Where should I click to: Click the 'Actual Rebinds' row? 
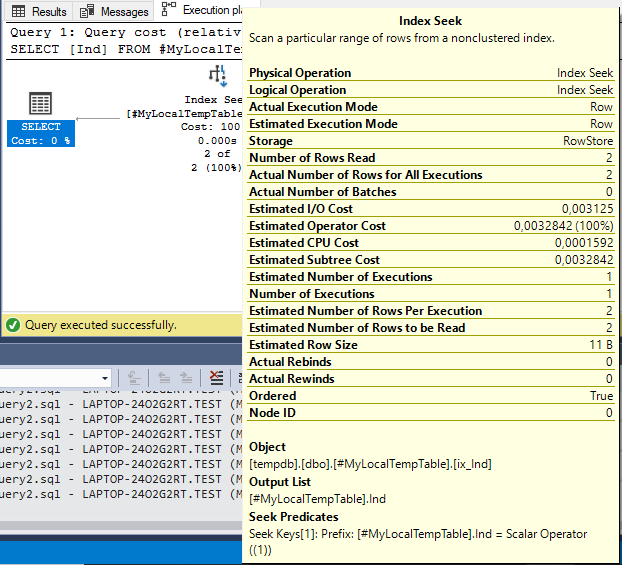(x=431, y=362)
